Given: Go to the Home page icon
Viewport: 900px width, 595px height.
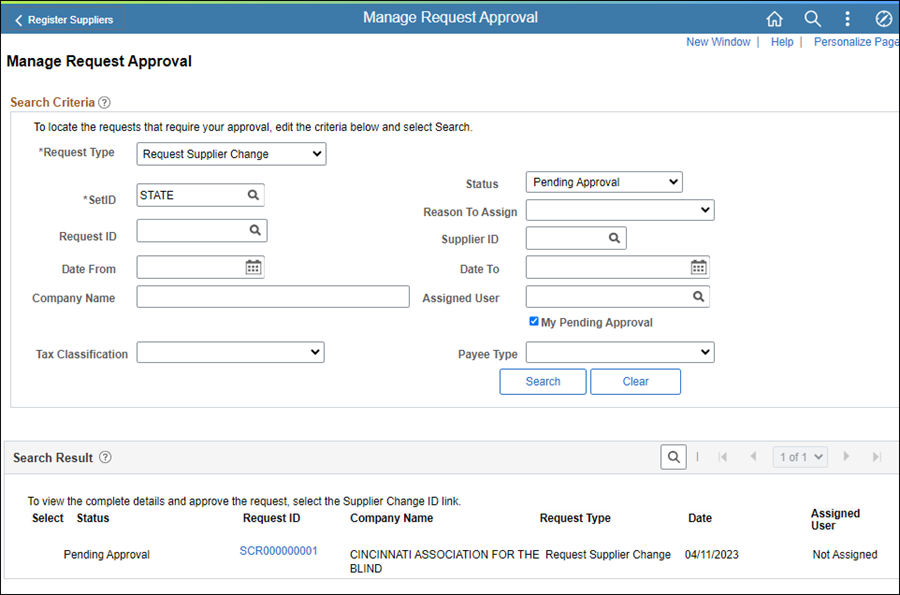Looking at the screenshot, I should point(774,19).
